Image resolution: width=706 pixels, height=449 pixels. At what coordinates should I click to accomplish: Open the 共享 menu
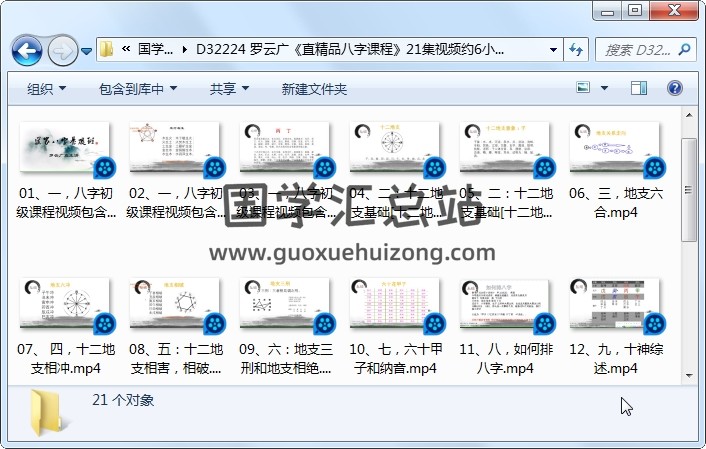point(229,89)
